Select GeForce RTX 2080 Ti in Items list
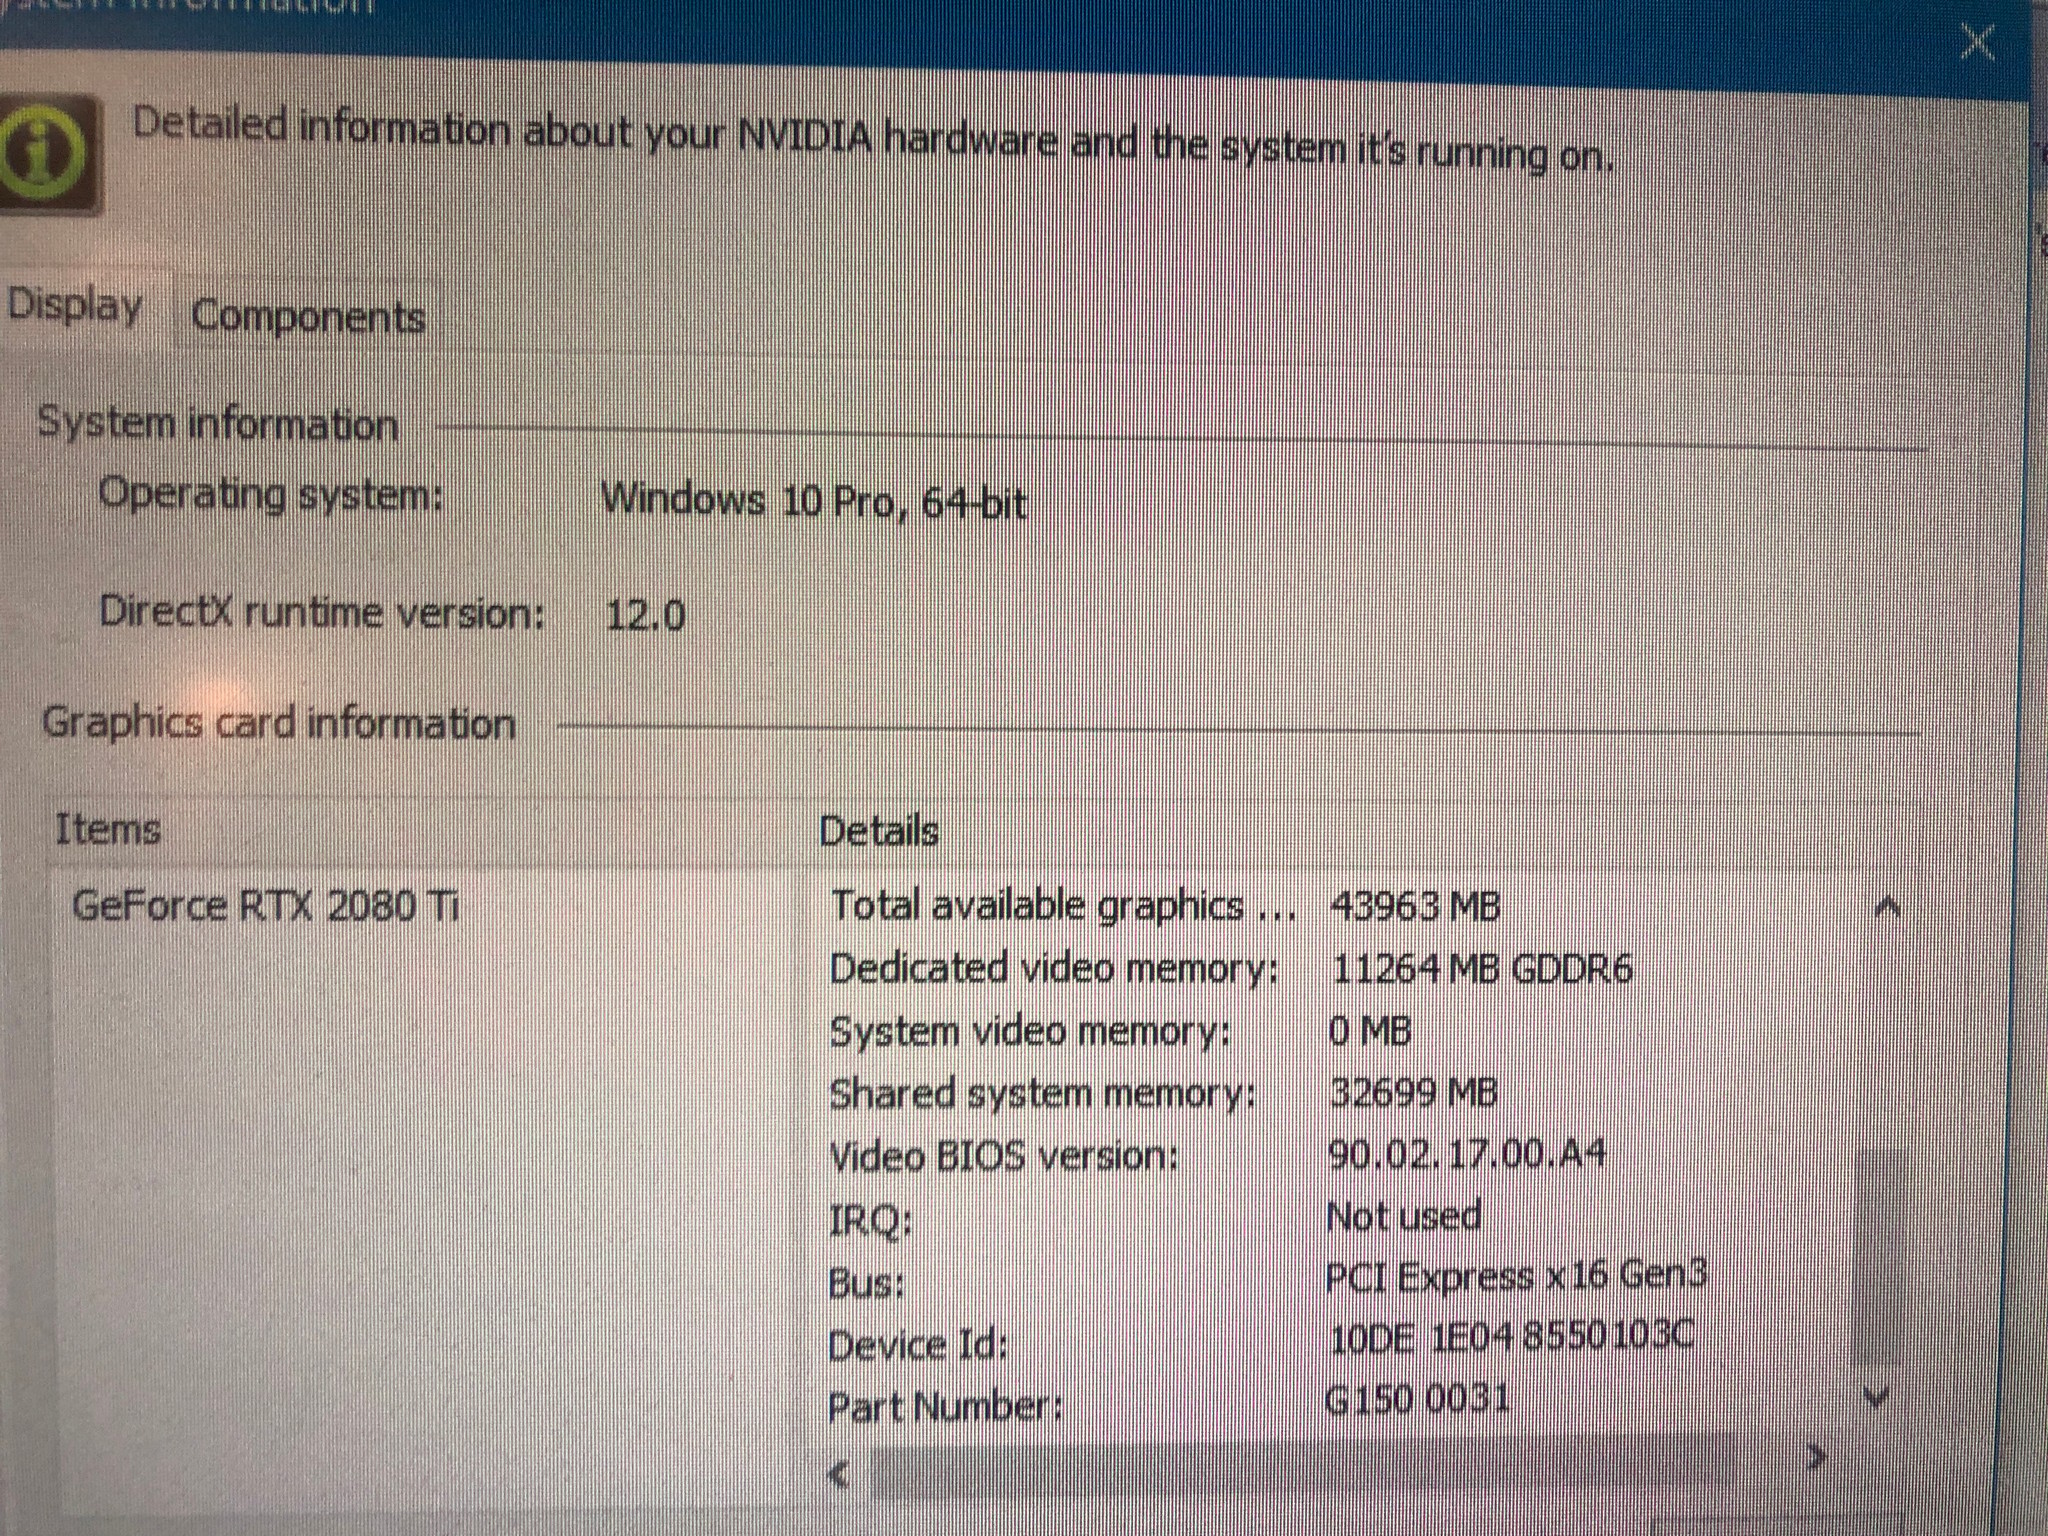The image size is (2048, 1536). pos(266,906)
